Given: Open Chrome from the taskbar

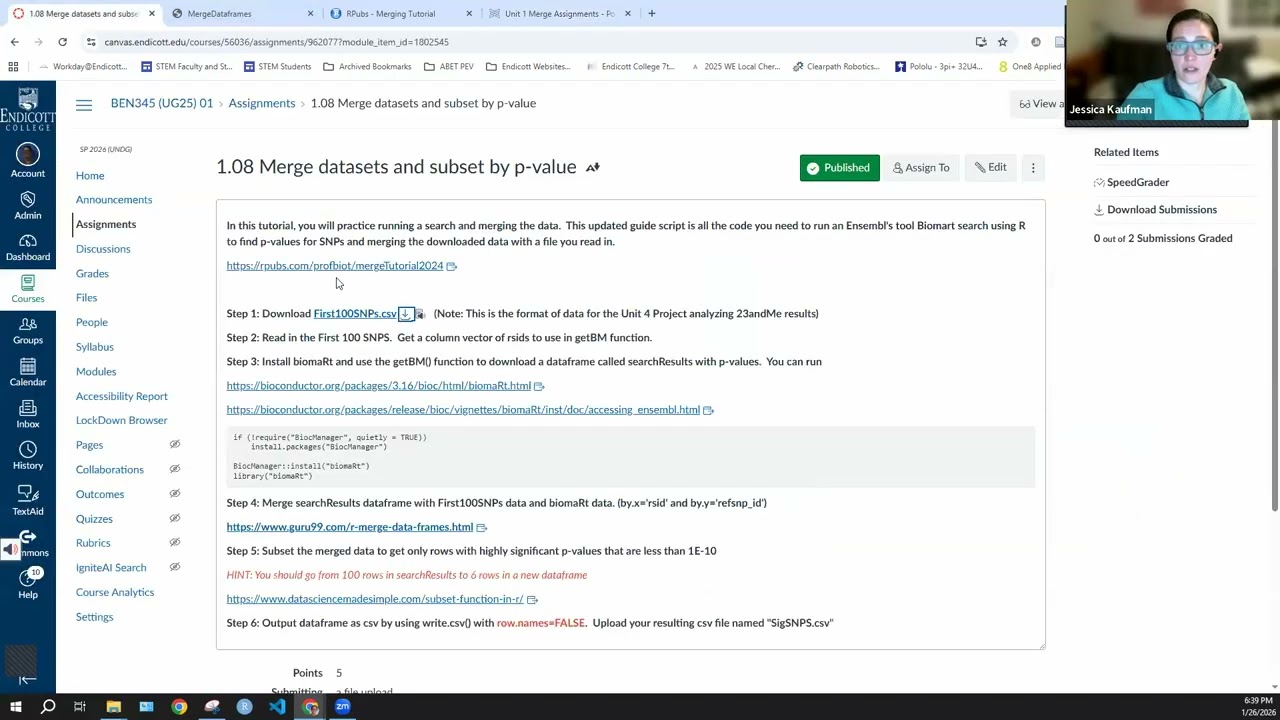Looking at the screenshot, I should pos(179,707).
